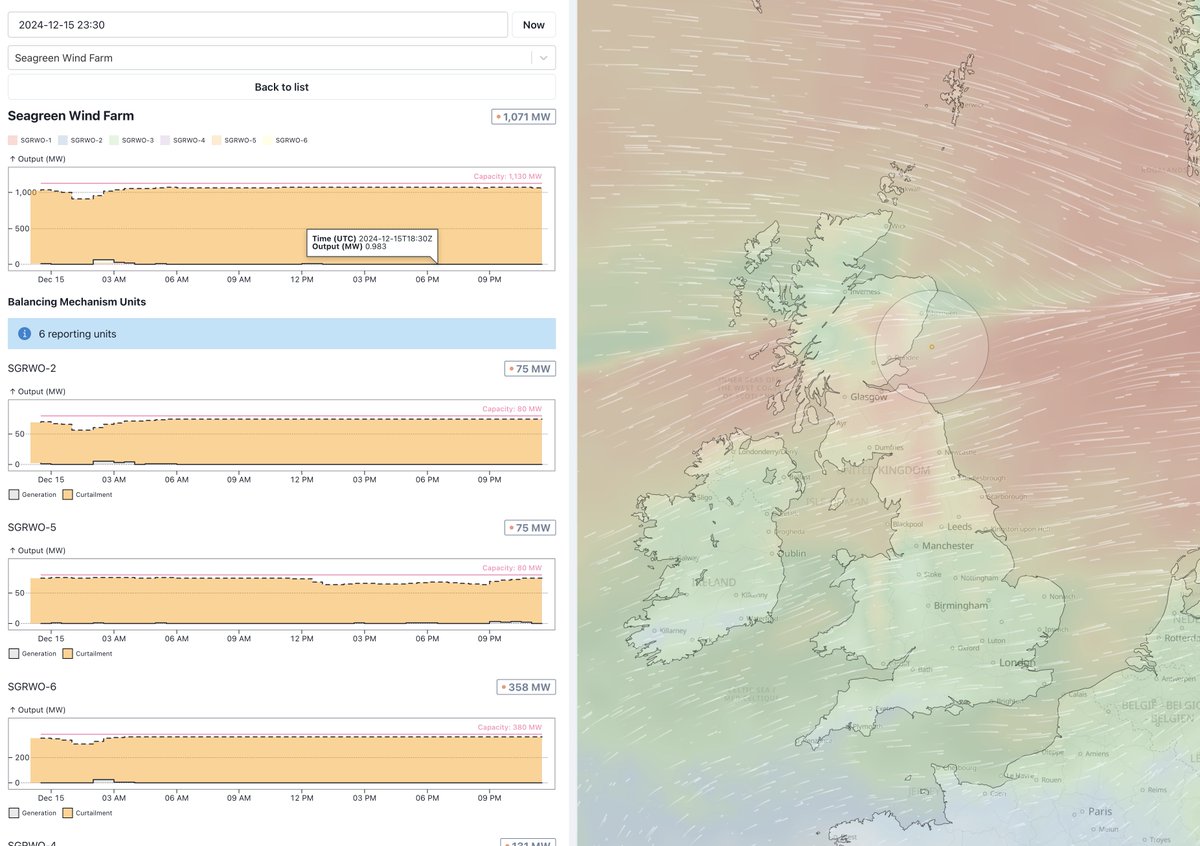Click the date-time field showing 2024-12-15 23:30
This screenshot has height=846, width=1200.
pyautogui.click(x=258, y=25)
